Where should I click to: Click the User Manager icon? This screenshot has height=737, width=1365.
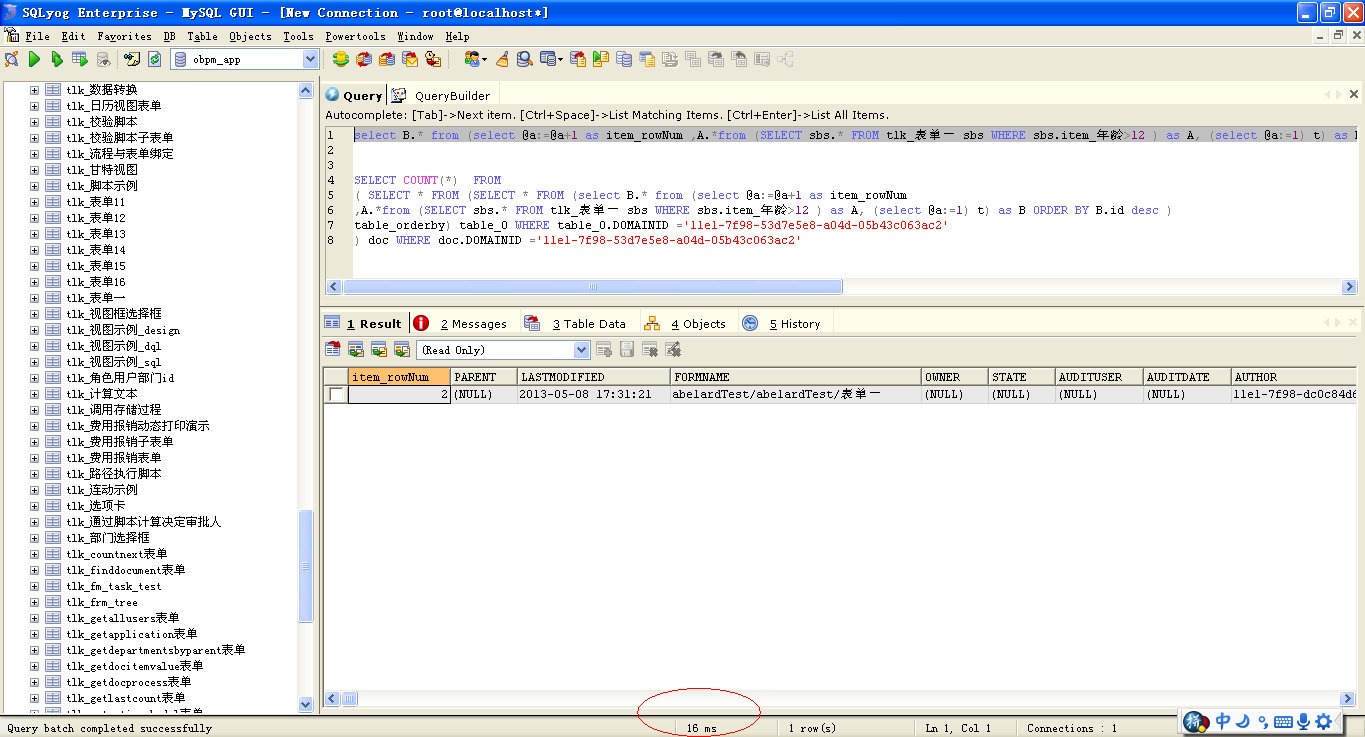coord(471,59)
